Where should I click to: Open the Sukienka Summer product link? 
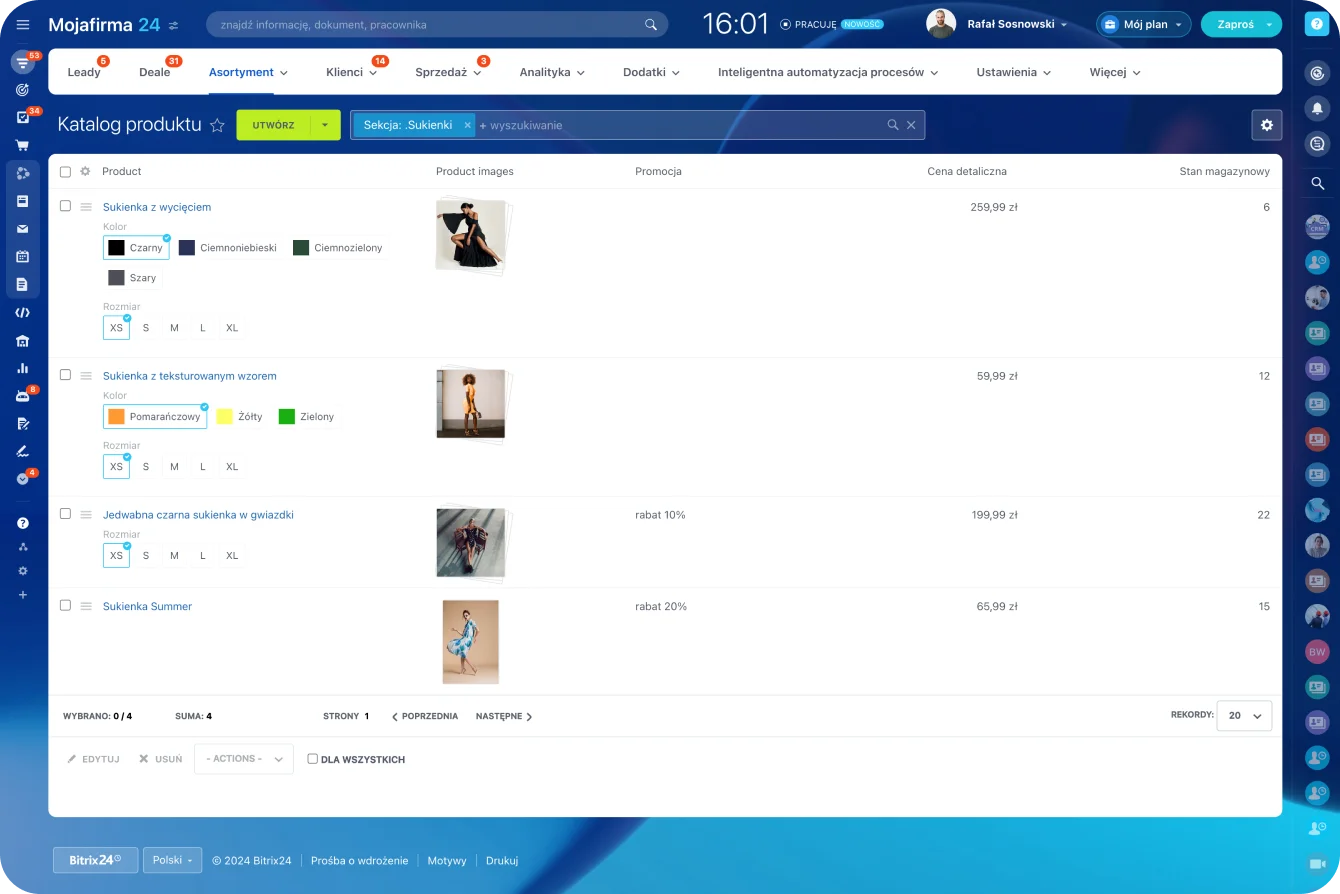pos(147,606)
